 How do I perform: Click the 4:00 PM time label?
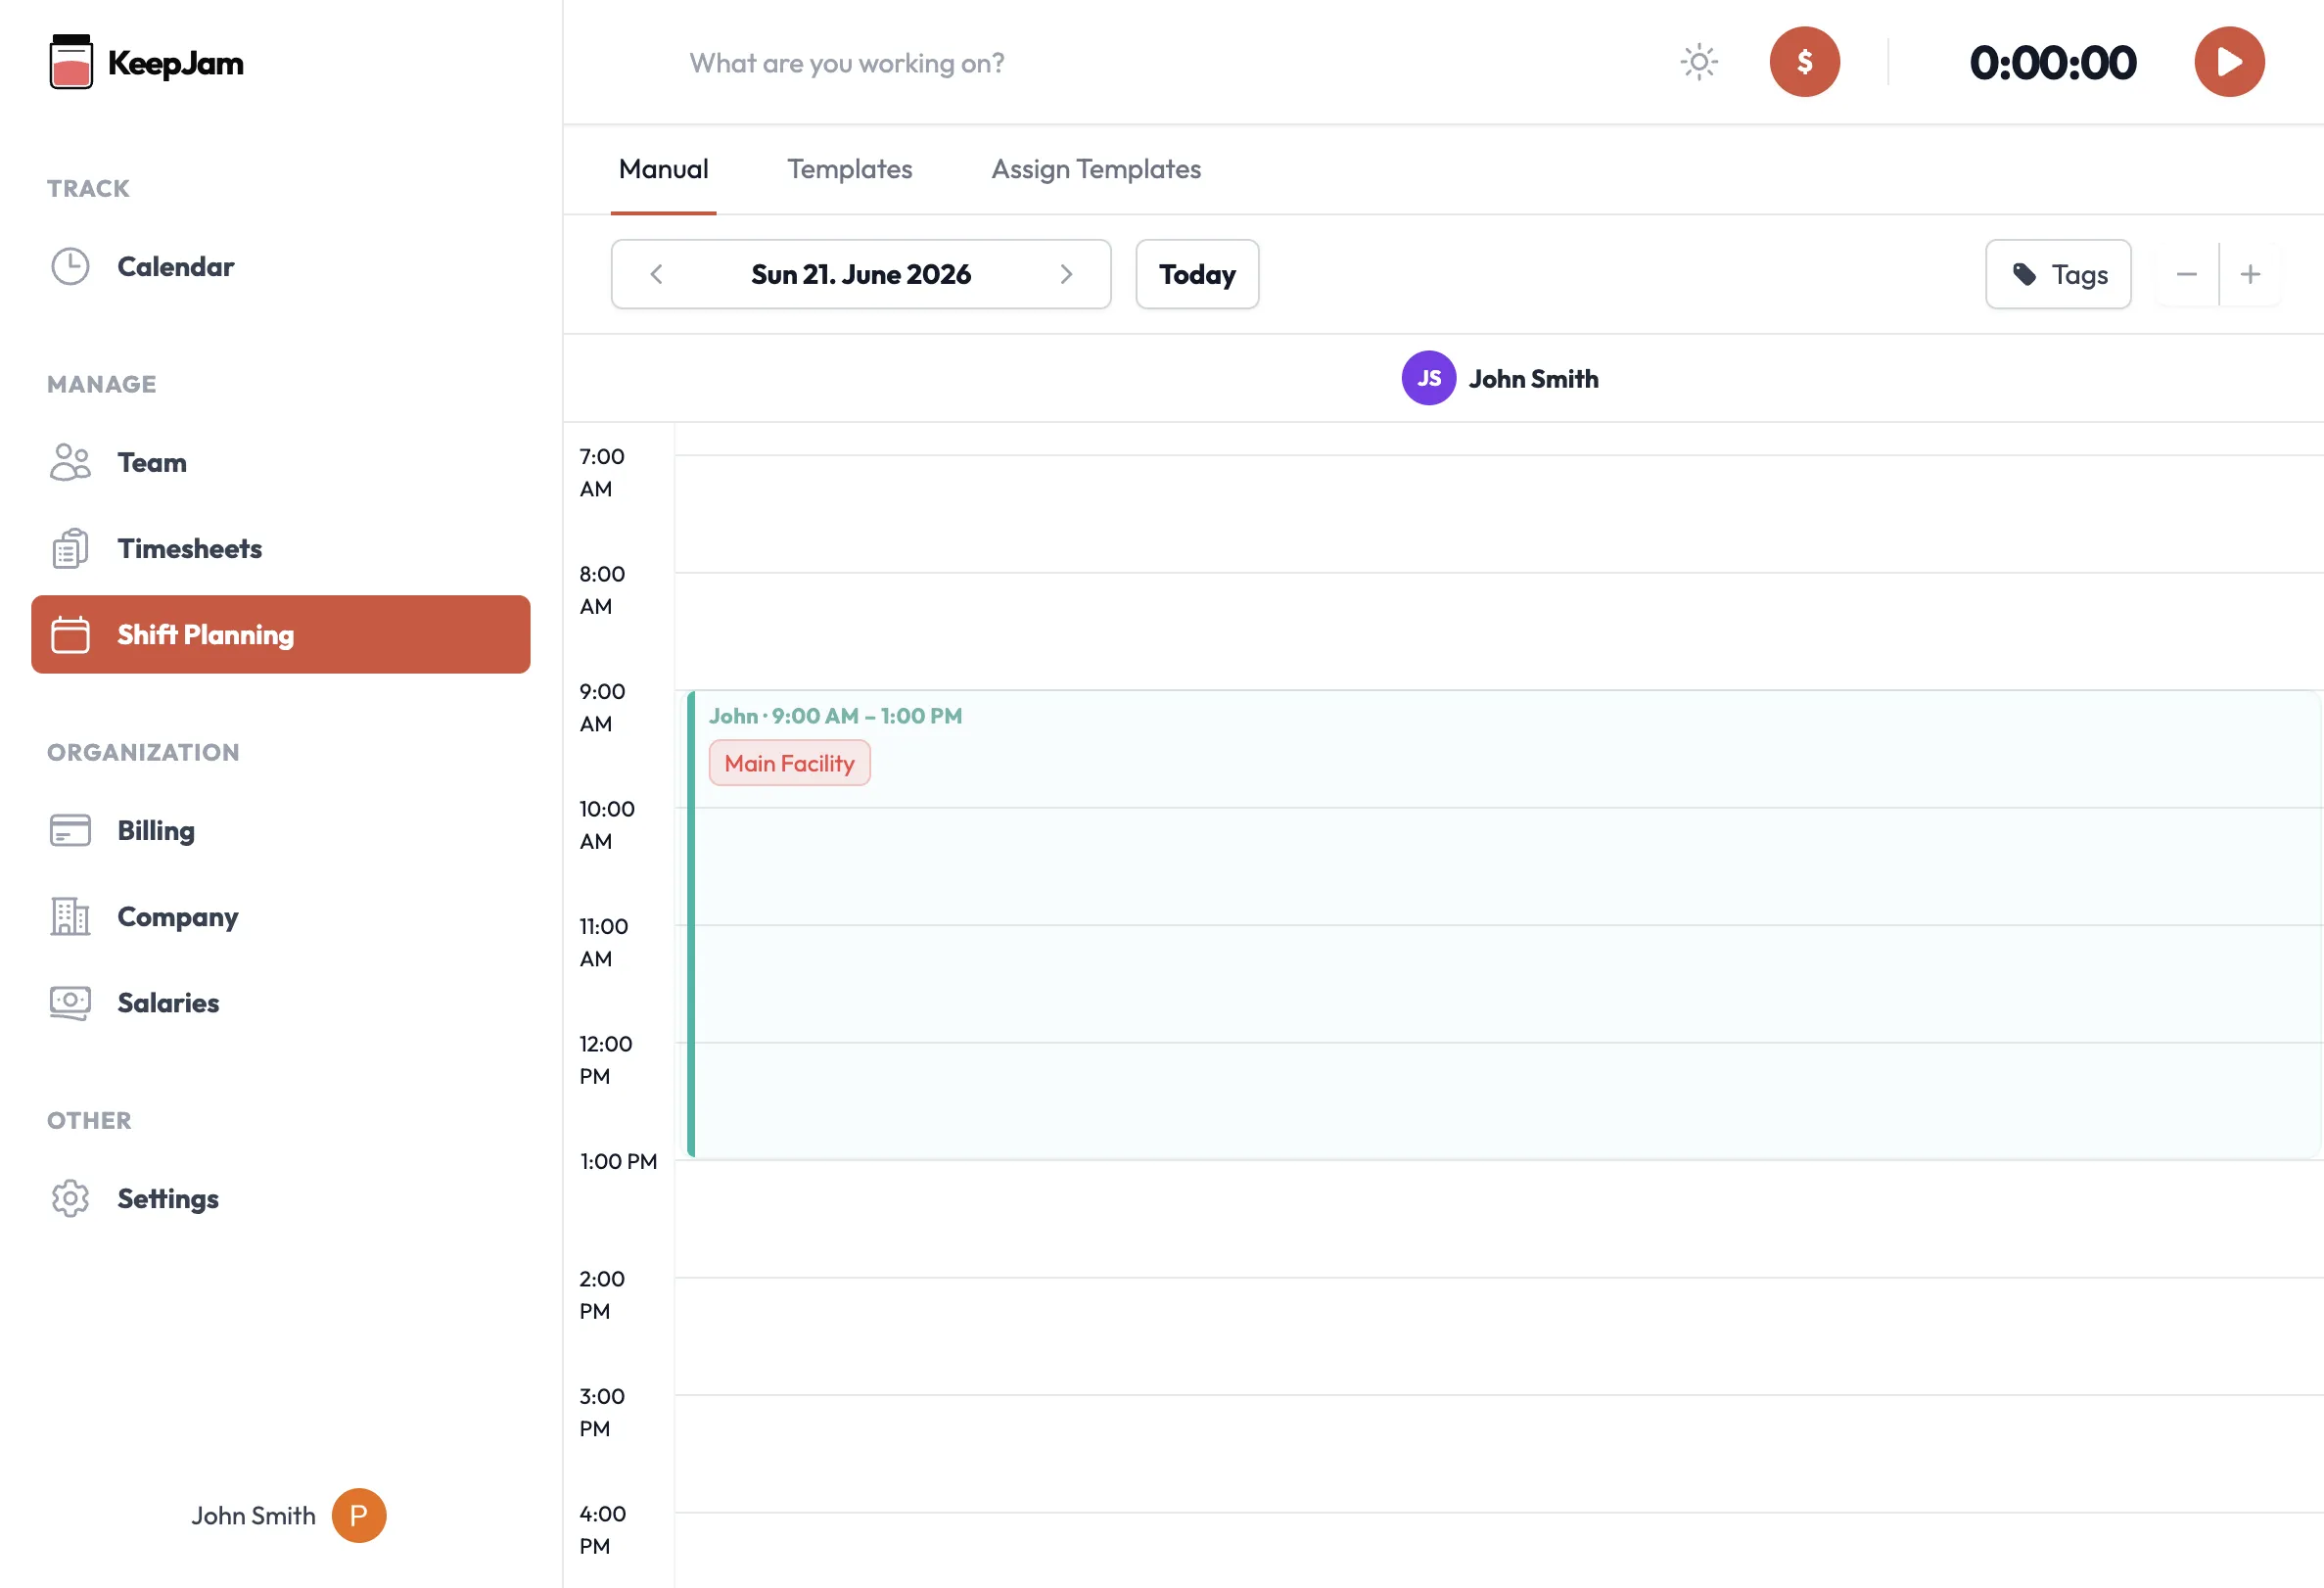(602, 1529)
